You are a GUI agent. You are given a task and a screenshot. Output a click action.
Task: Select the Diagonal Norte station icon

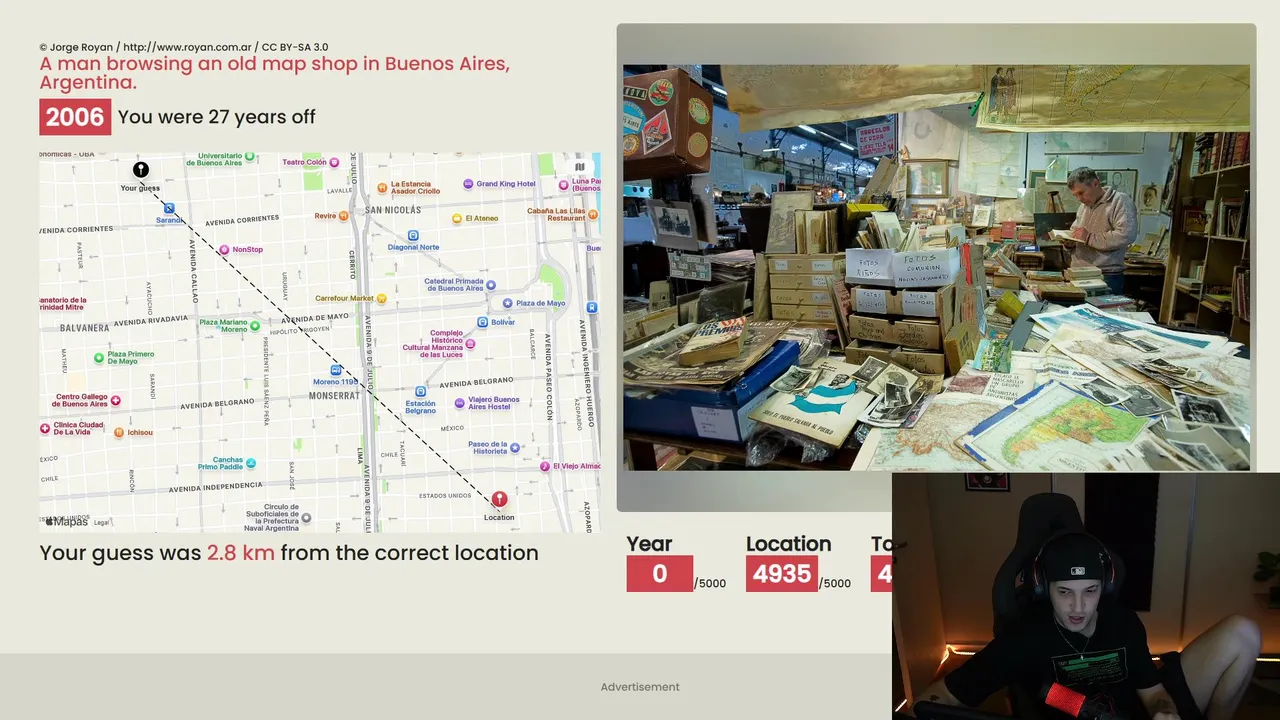(413, 235)
